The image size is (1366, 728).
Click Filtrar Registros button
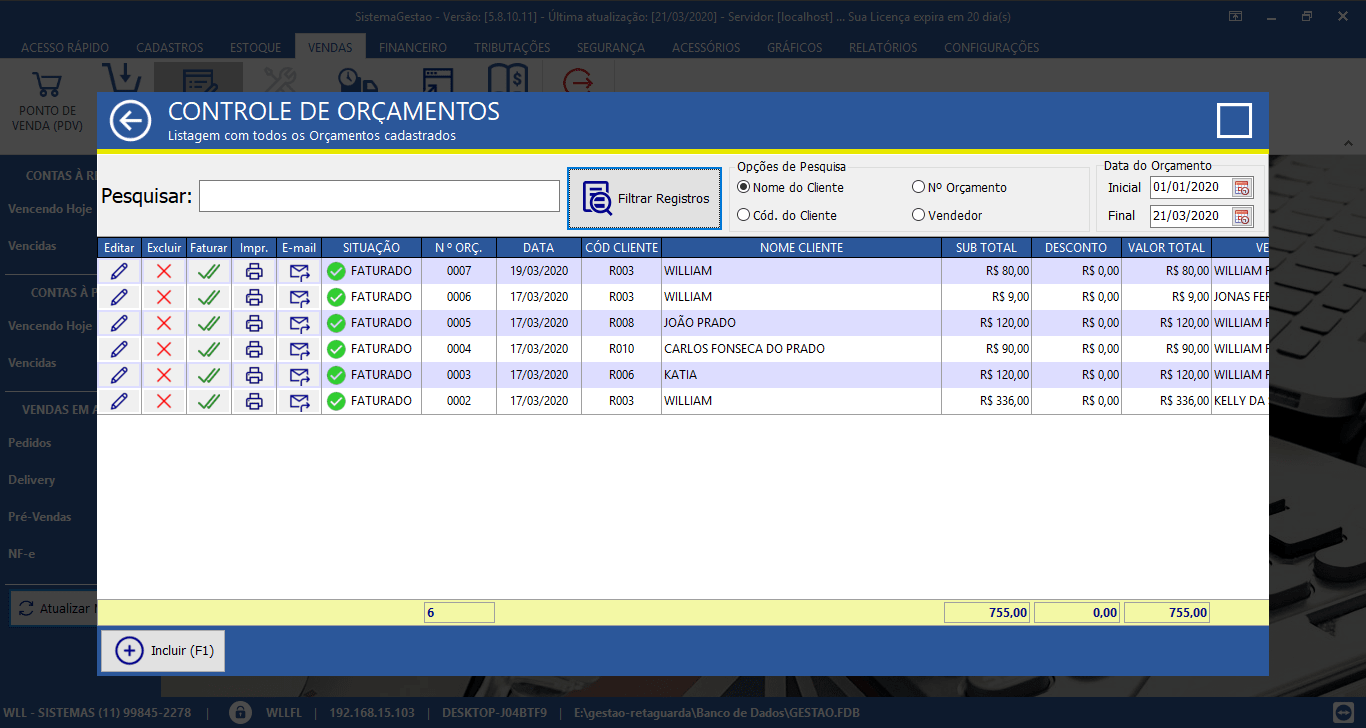tap(644, 198)
